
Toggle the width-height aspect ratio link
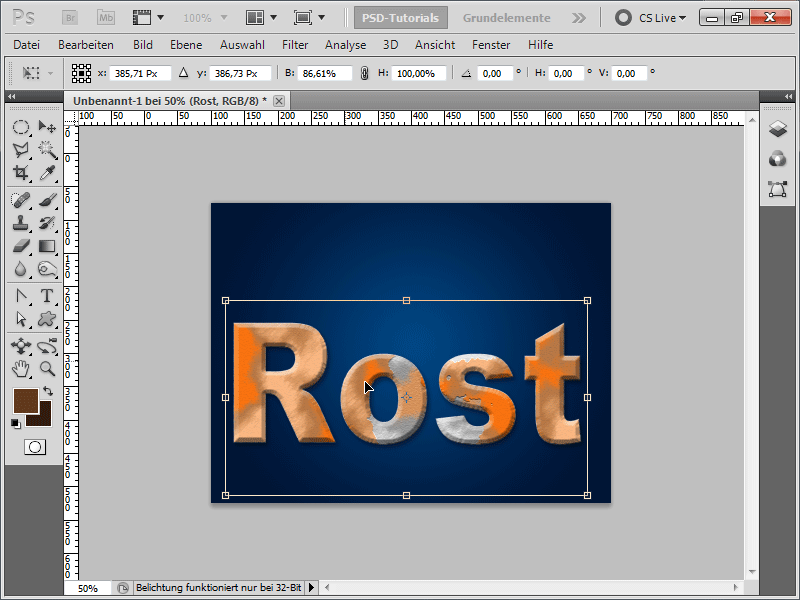tap(364, 73)
